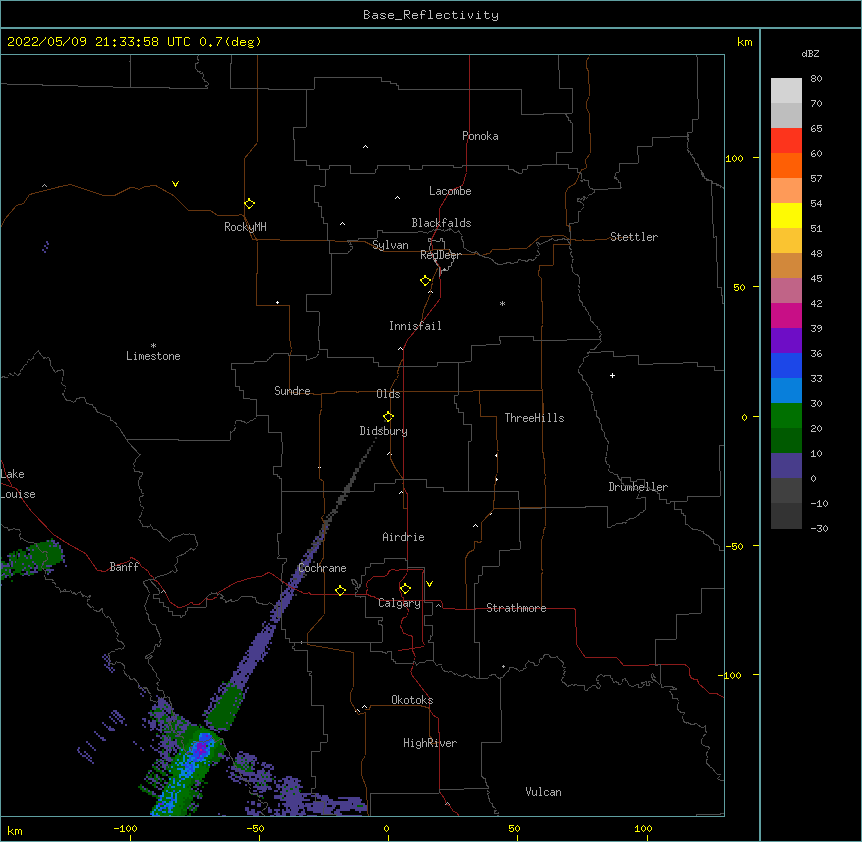Click the Base_Reflectivity title text
This screenshot has width=862, height=842.
click(431, 15)
